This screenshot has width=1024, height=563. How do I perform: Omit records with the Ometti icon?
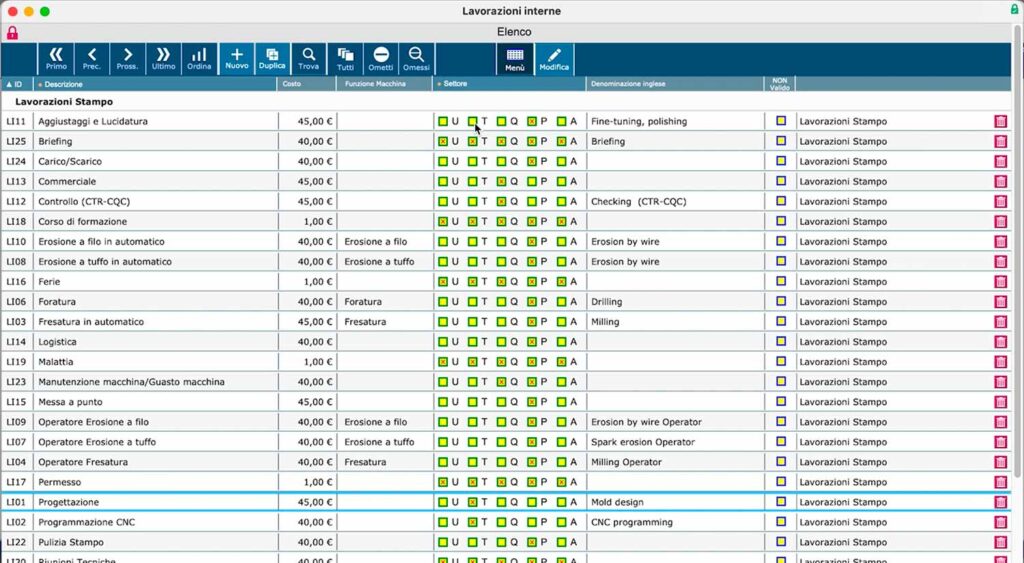click(381, 59)
